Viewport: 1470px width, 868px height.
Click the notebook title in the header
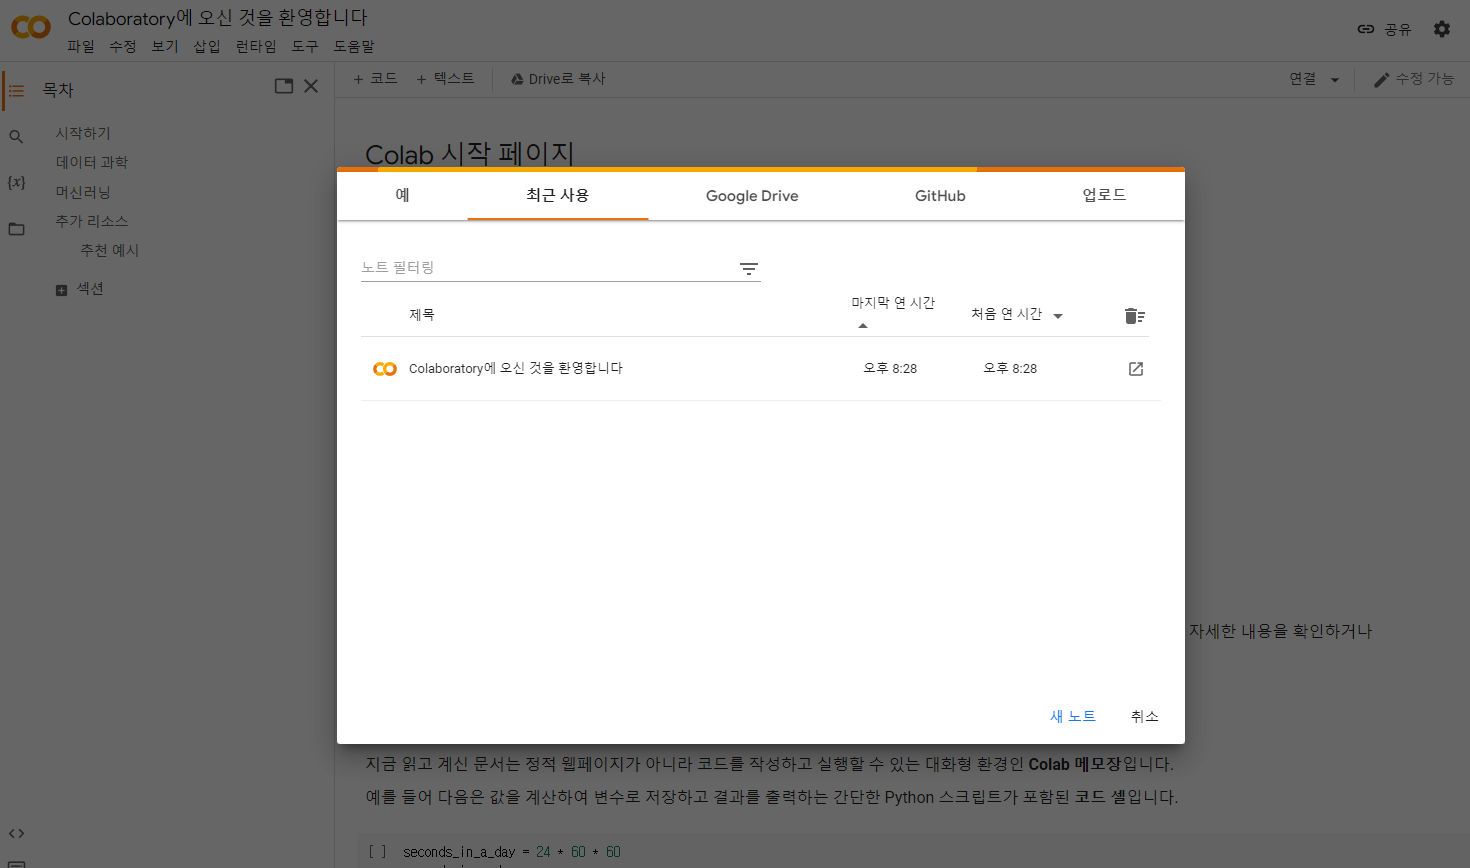click(x=218, y=18)
